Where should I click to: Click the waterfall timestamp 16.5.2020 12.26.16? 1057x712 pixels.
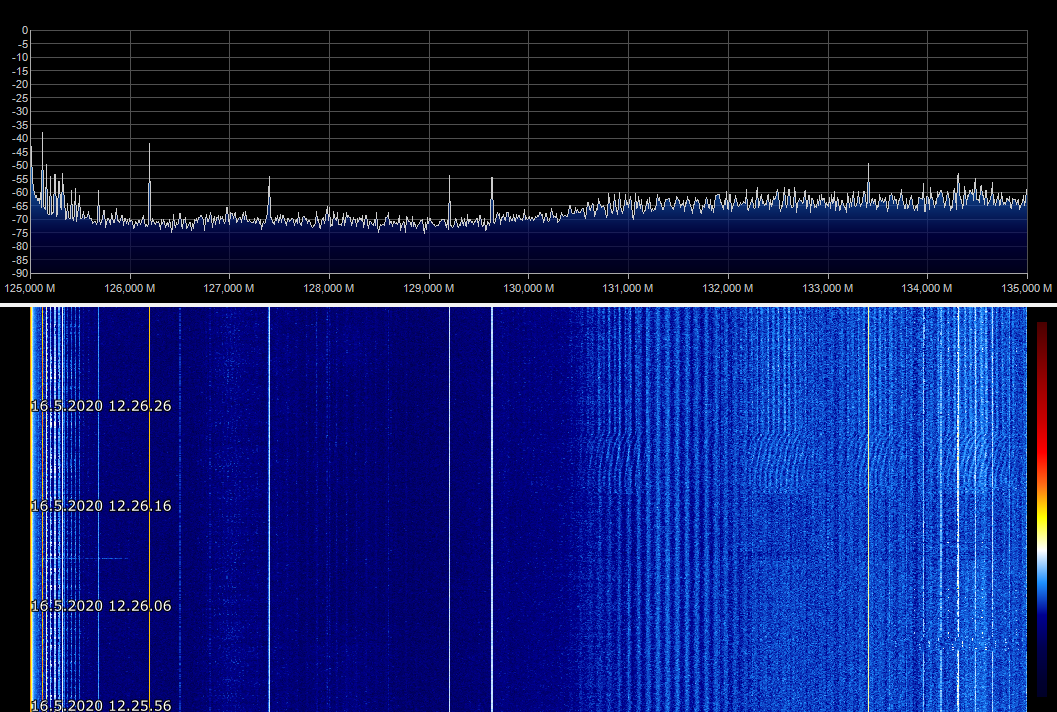(102, 506)
